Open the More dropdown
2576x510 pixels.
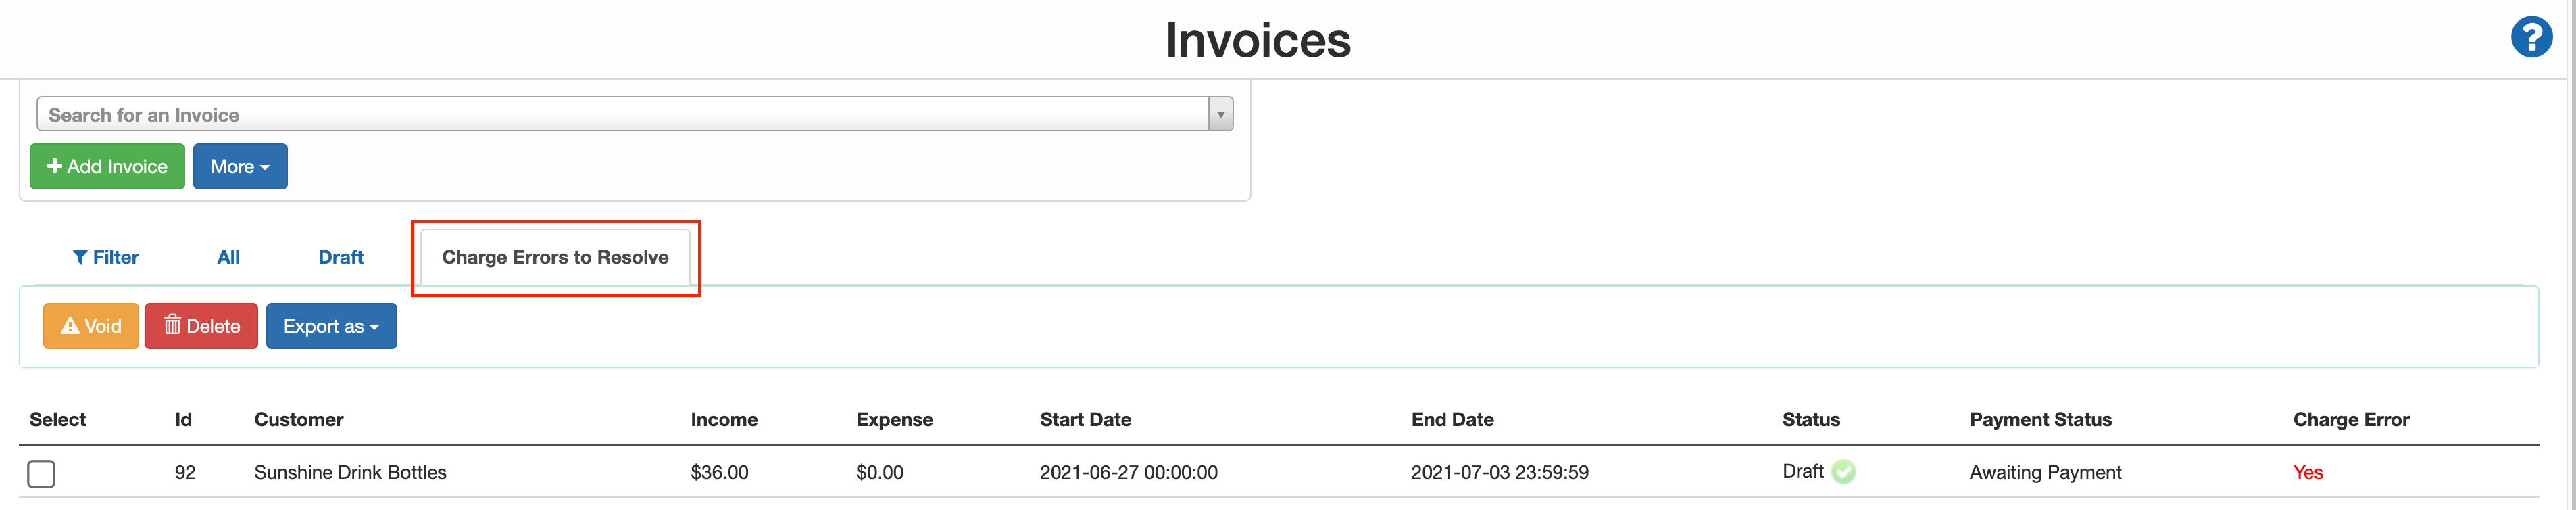(240, 166)
